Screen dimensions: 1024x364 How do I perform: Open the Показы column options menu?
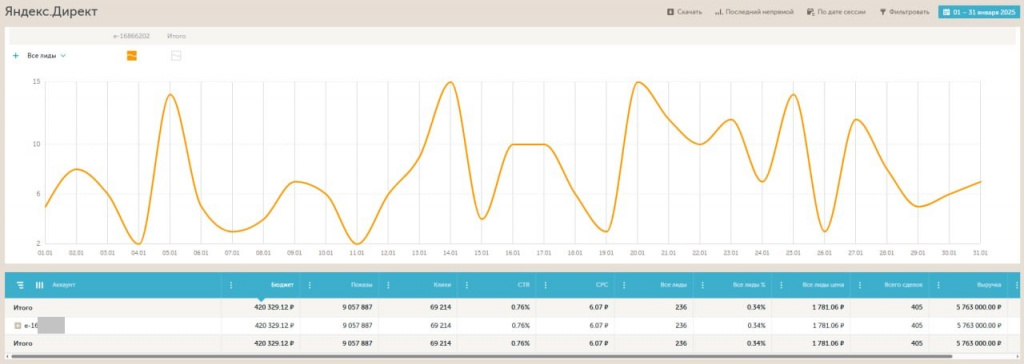pyautogui.click(x=310, y=285)
